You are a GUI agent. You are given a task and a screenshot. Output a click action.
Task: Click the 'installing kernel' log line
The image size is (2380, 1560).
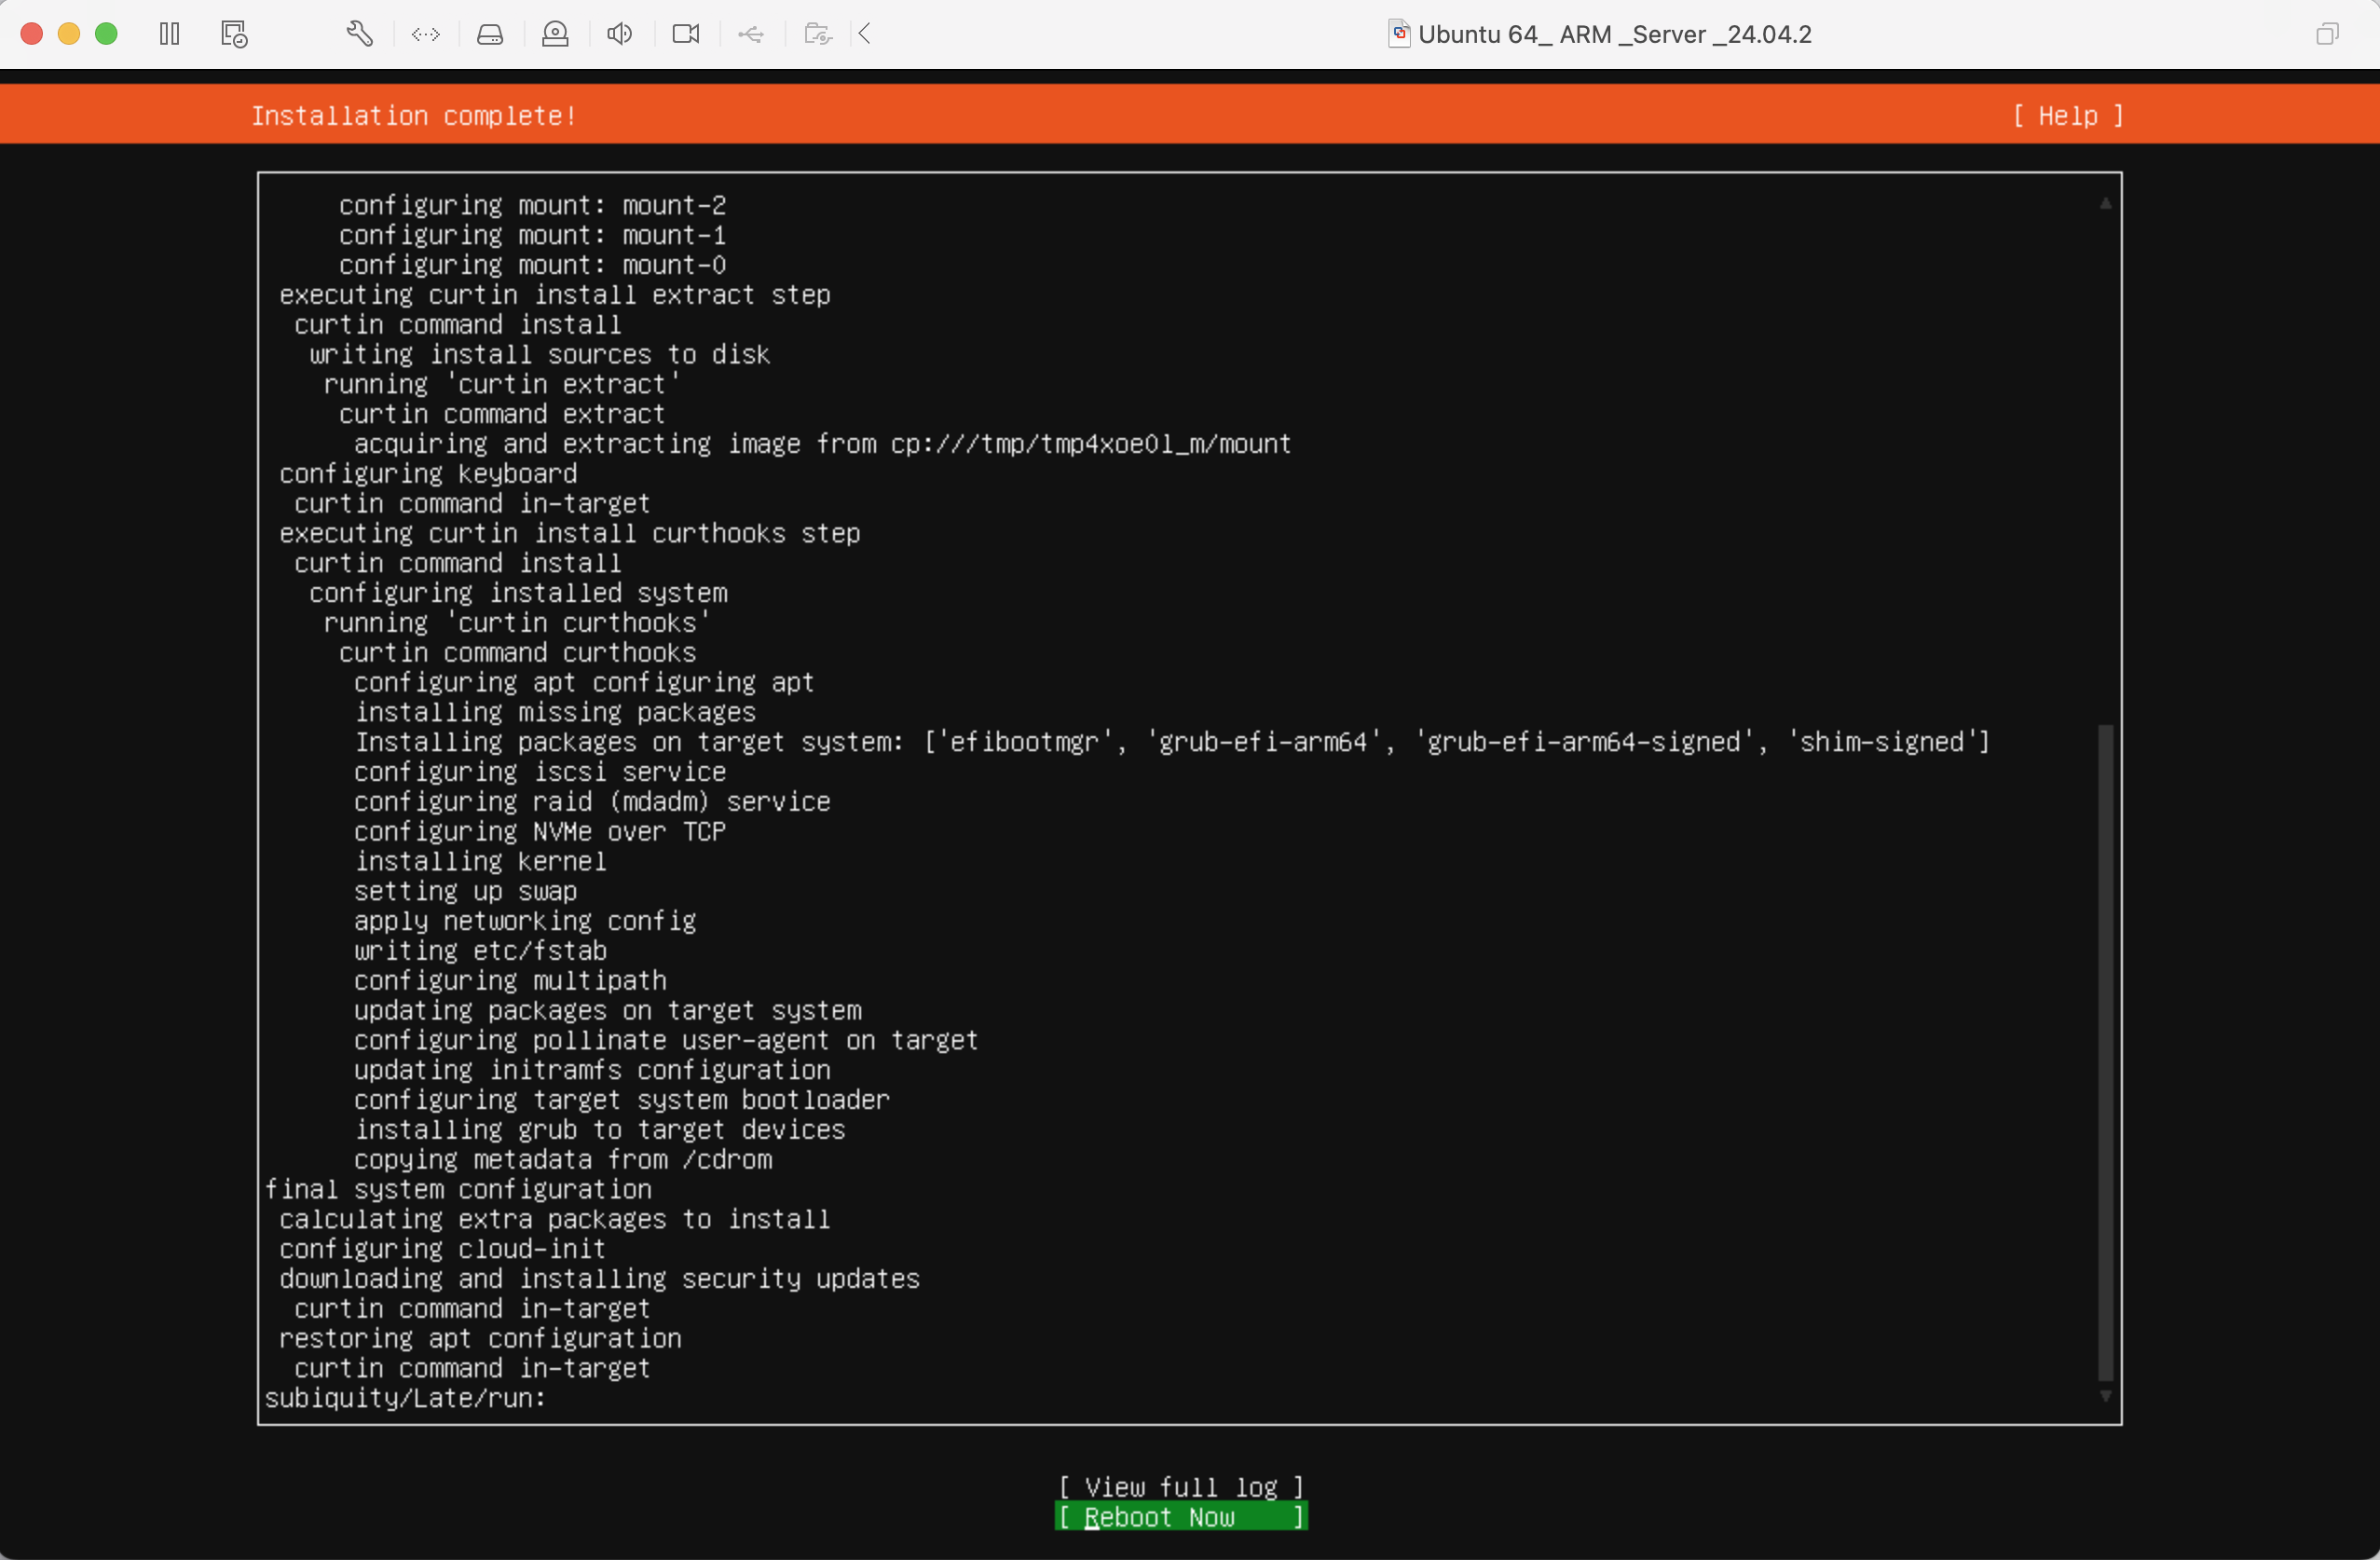pos(480,861)
